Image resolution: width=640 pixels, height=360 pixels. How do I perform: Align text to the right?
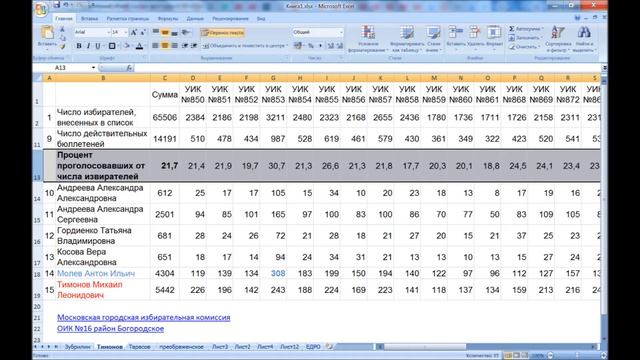pos(175,46)
